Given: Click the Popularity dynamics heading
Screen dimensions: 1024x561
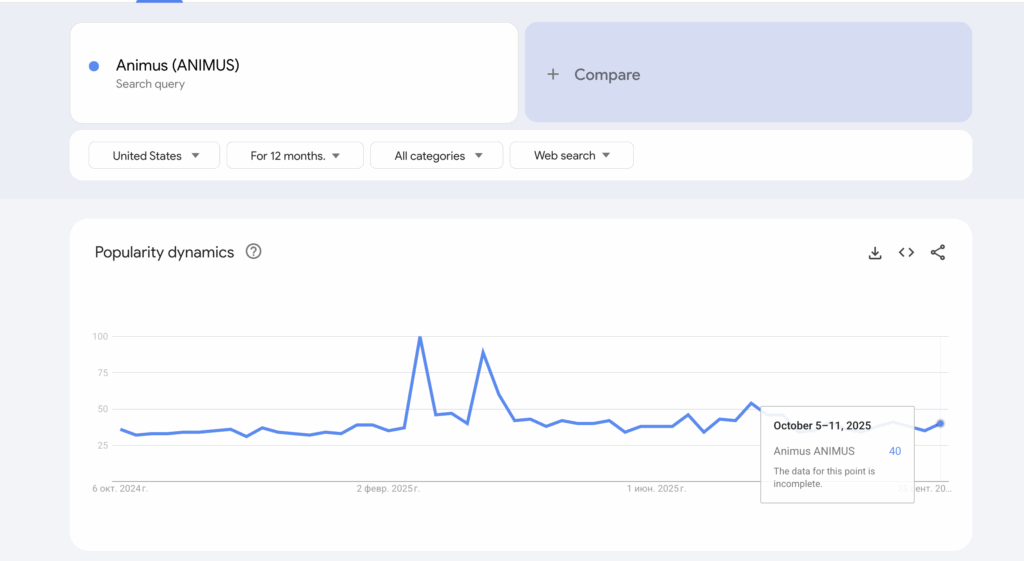Looking at the screenshot, I should tap(164, 252).
